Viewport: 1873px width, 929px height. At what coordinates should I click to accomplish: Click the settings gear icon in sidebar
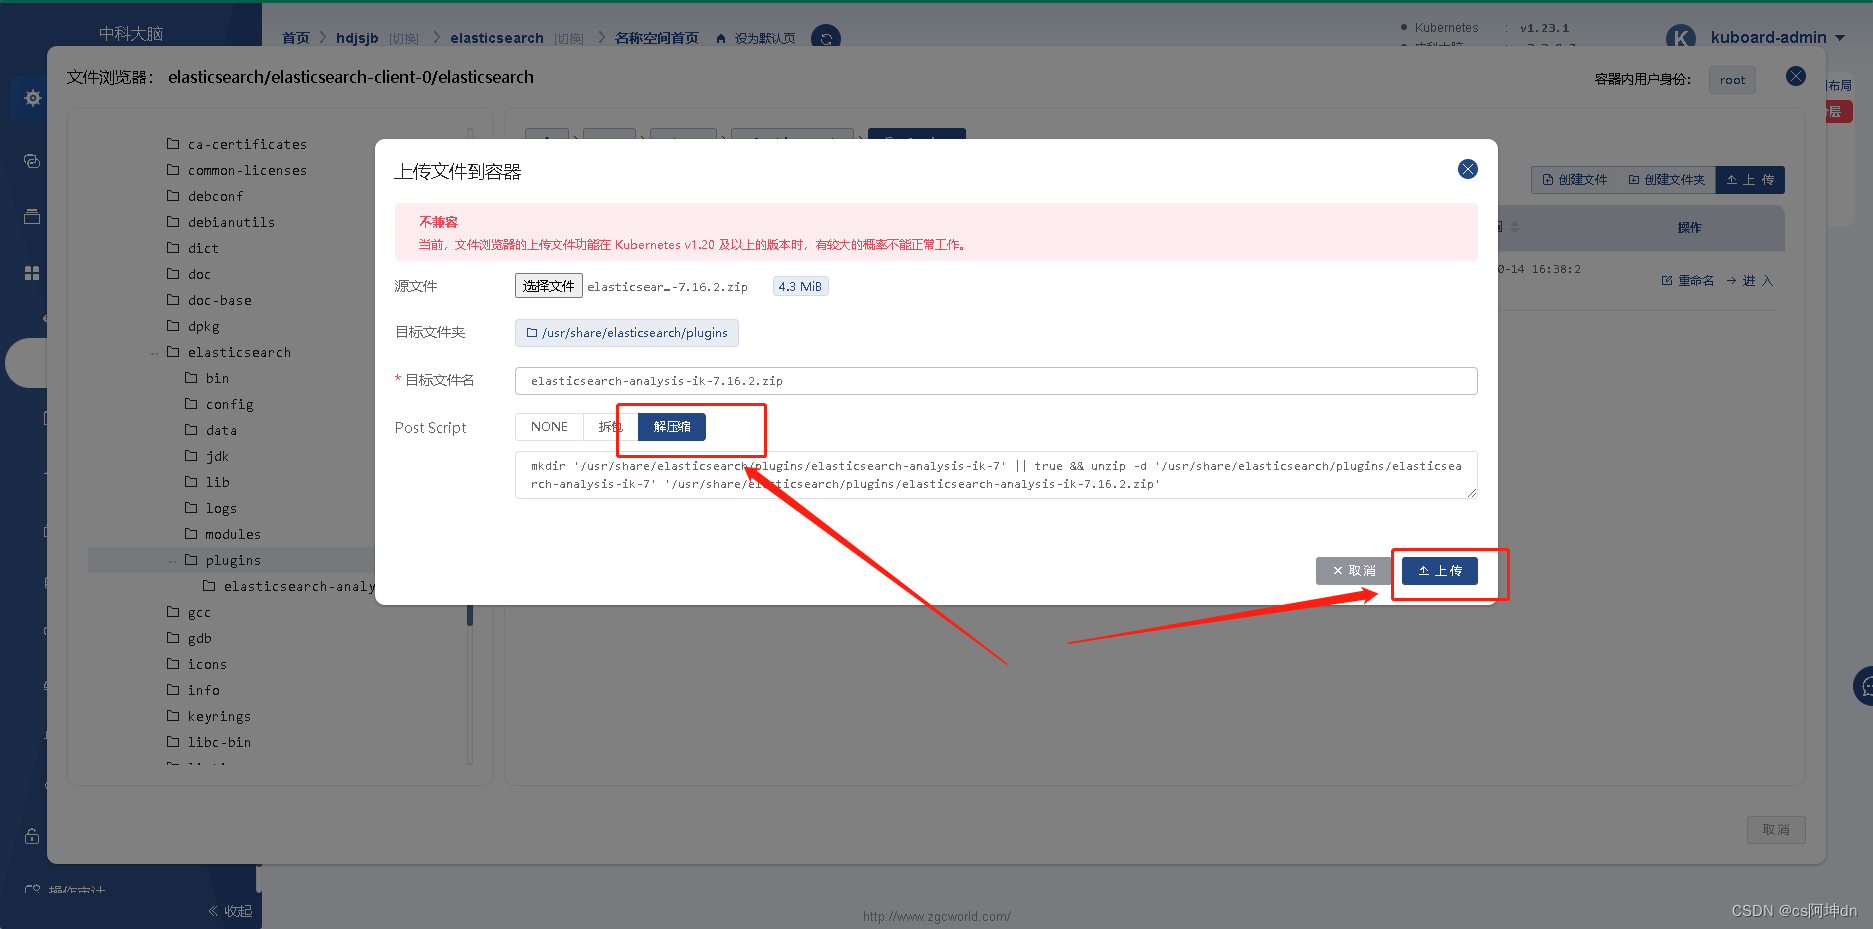(32, 97)
